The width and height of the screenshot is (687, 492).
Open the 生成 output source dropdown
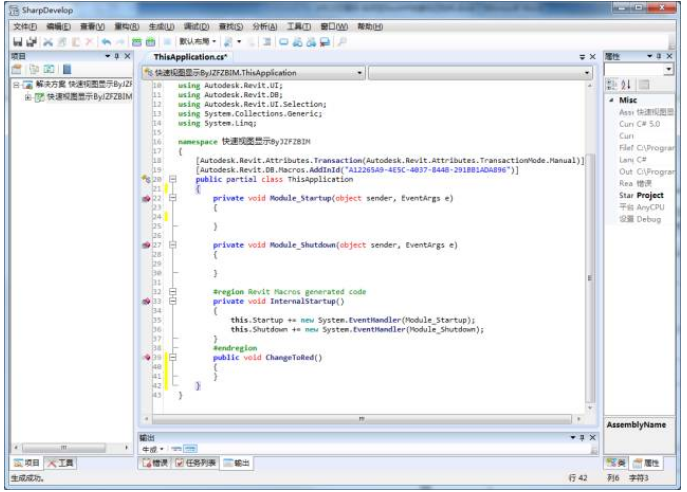[153, 449]
